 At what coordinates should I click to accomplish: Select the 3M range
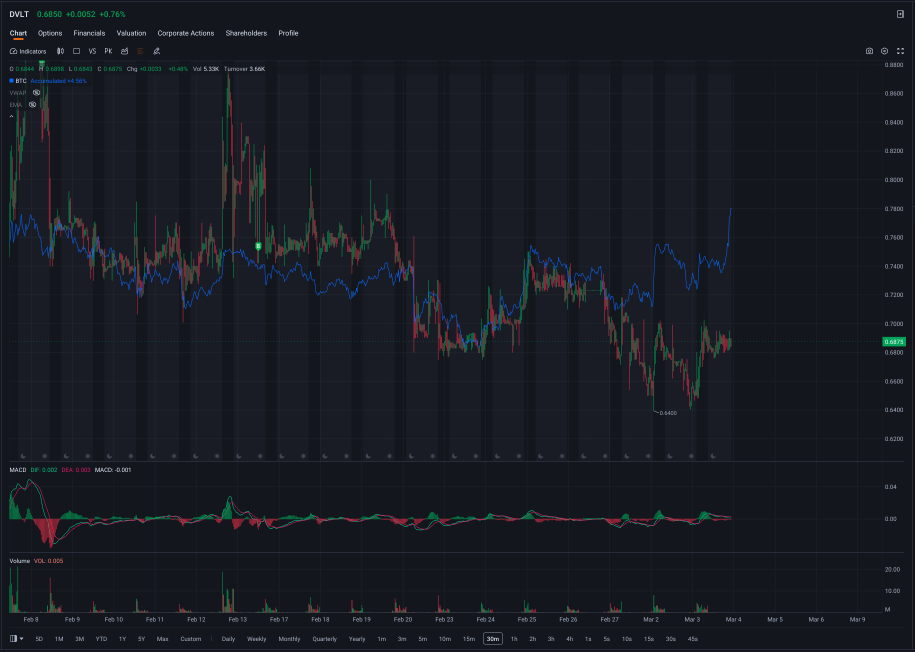pyautogui.click(x=79, y=639)
